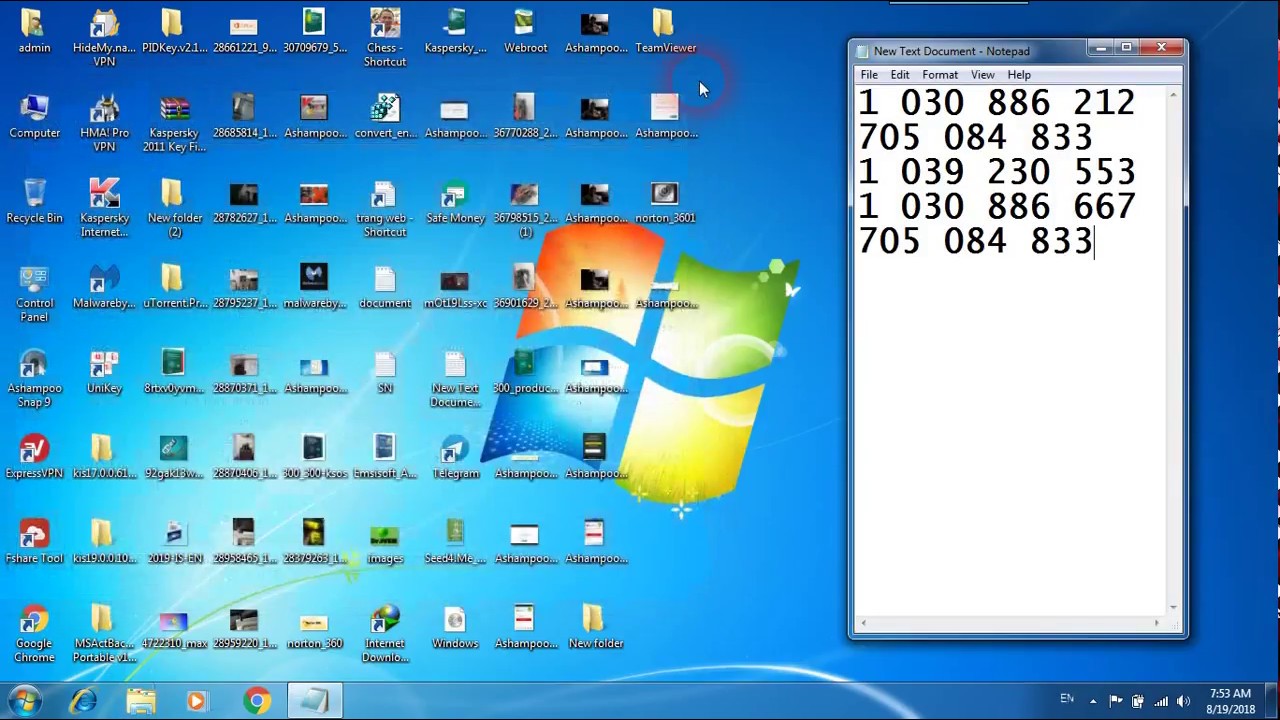The image size is (1280, 720).
Task: Select the Windows file desktop icon
Action: coord(455,626)
